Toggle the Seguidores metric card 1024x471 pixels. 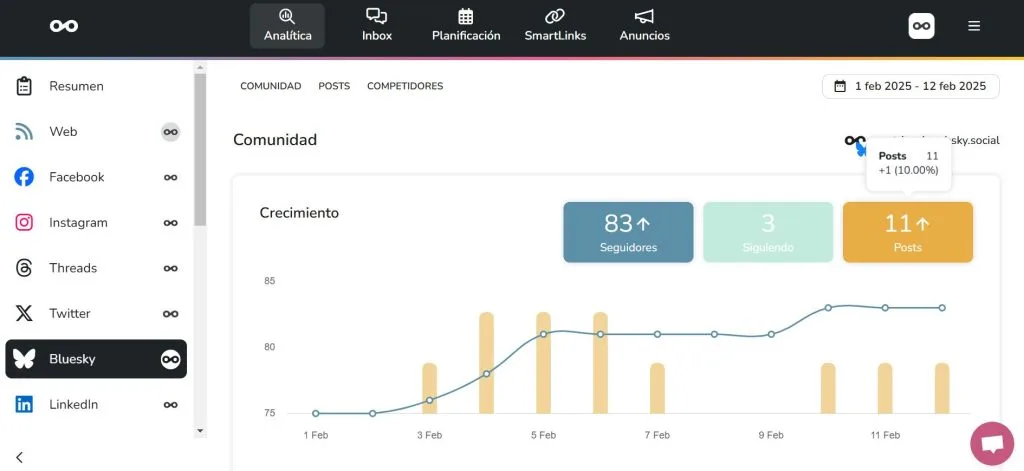pos(628,232)
